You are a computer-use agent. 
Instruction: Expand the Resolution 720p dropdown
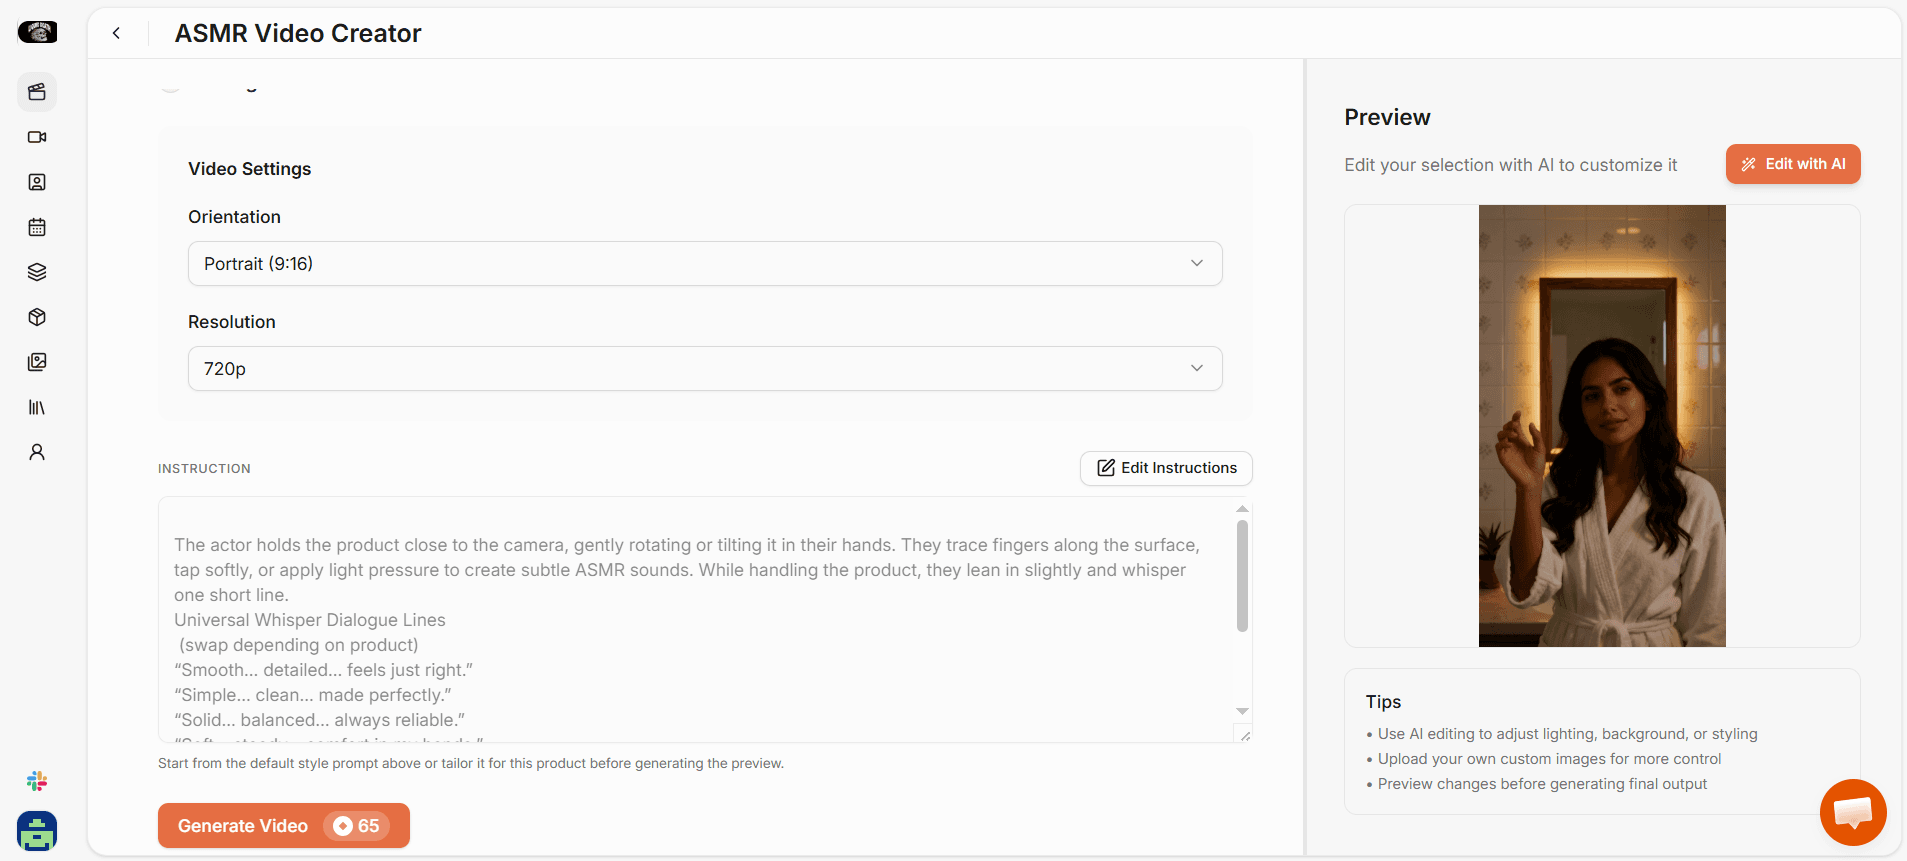tap(705, 368)
